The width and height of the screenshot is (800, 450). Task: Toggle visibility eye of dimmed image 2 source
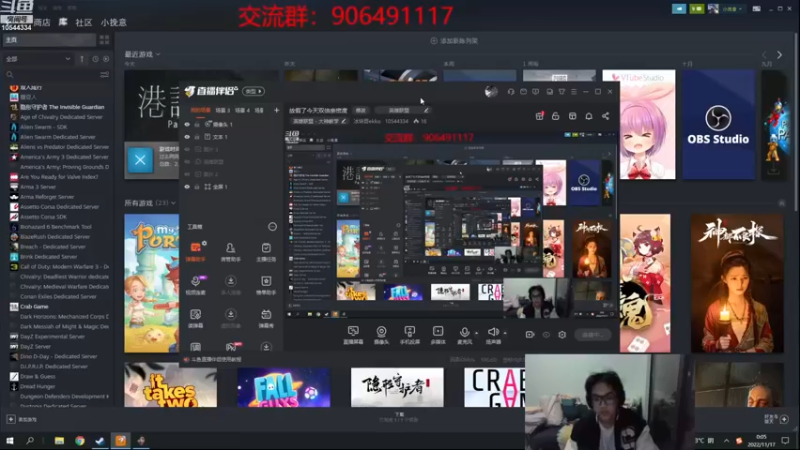187,174
